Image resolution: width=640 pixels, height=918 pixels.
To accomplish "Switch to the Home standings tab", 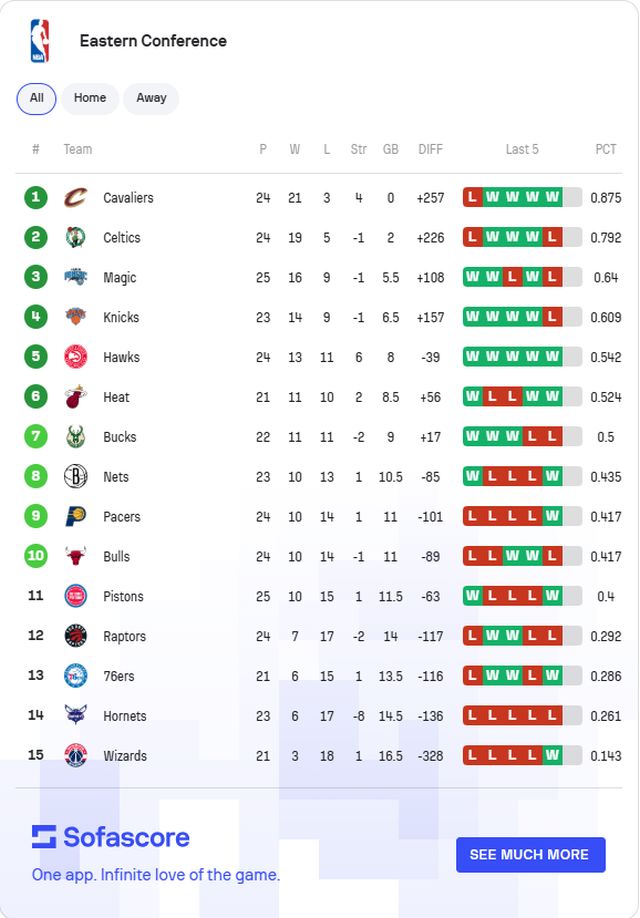I will pos(90,98).
